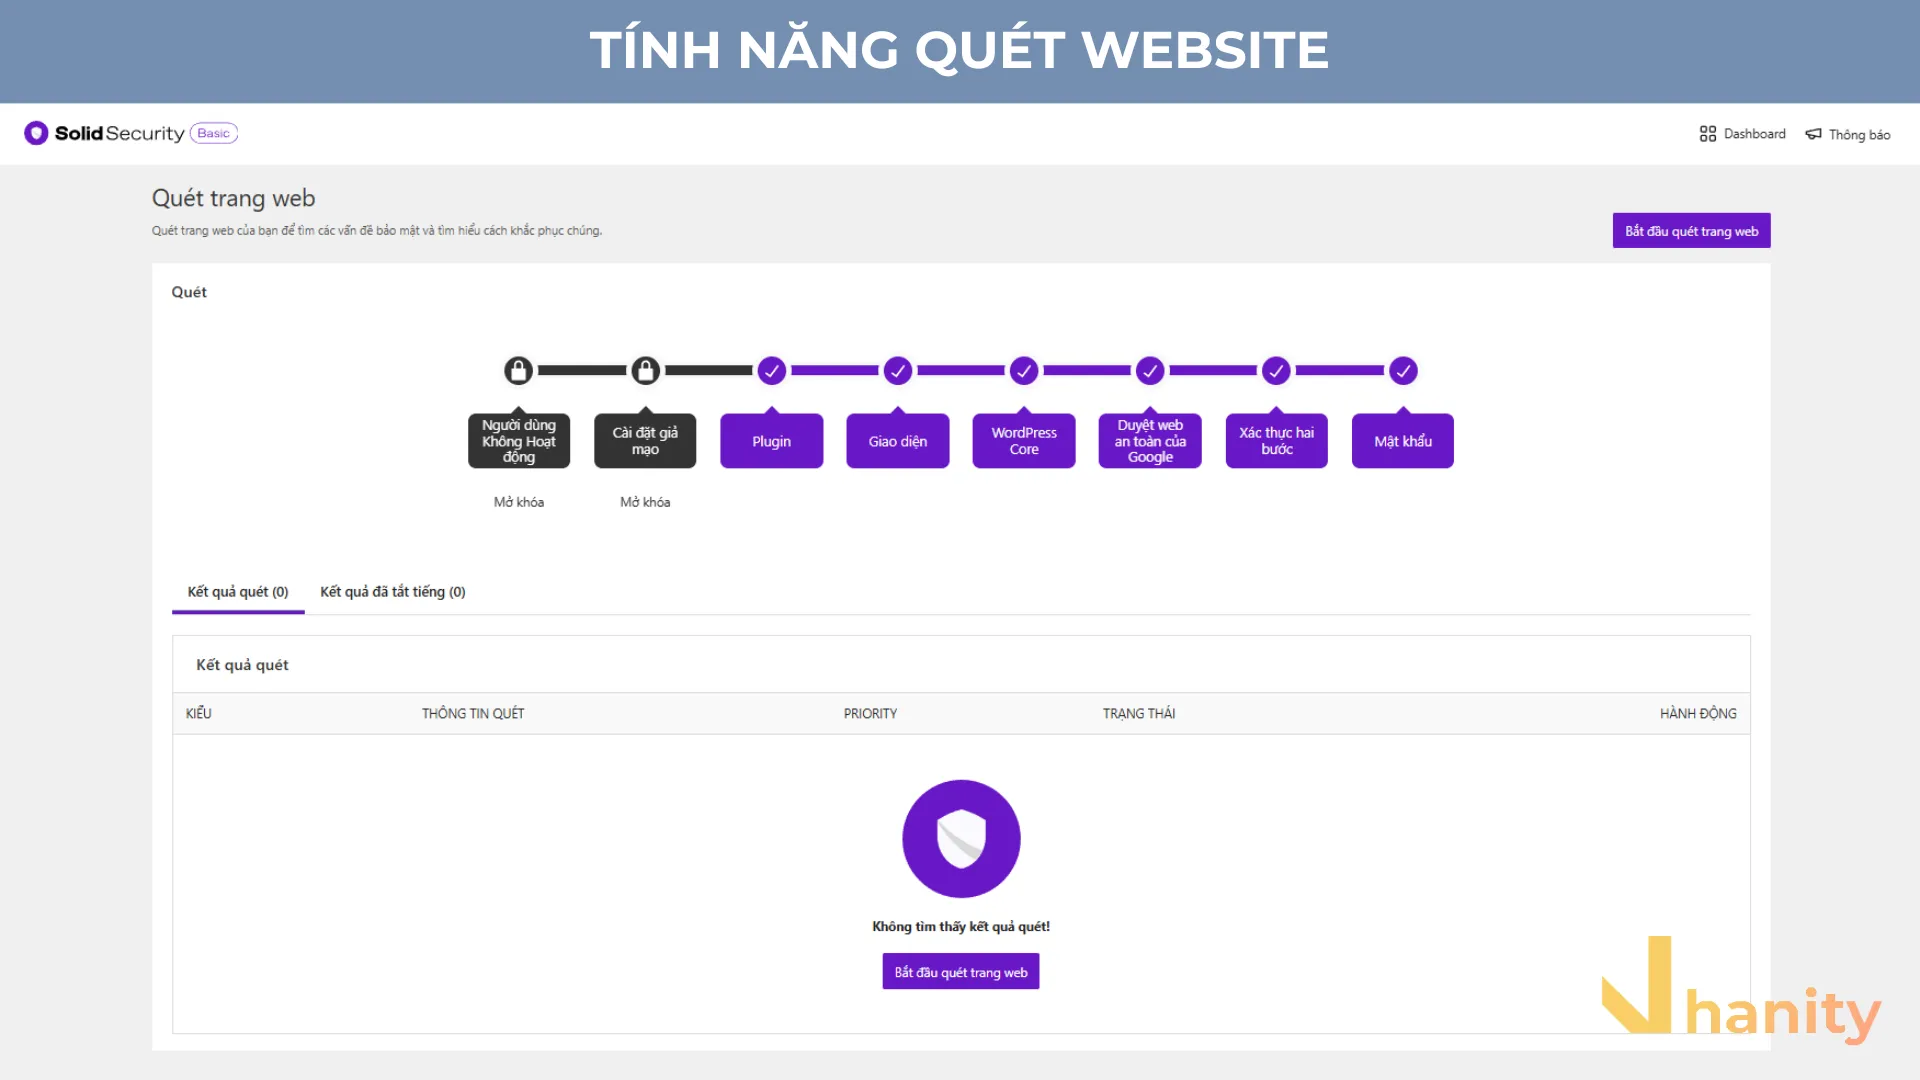
Task: Select the Plugin scan step label
Action: (x=771, y=441)
